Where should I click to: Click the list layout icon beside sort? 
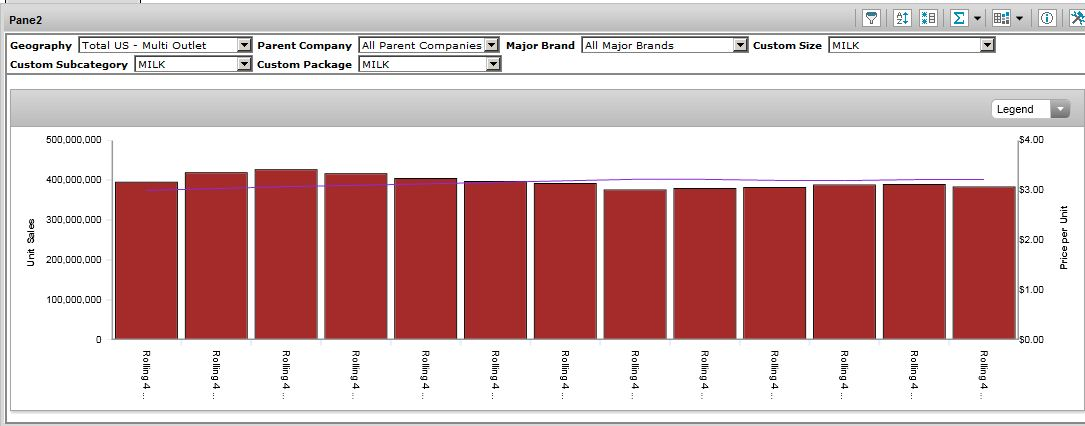927,18
